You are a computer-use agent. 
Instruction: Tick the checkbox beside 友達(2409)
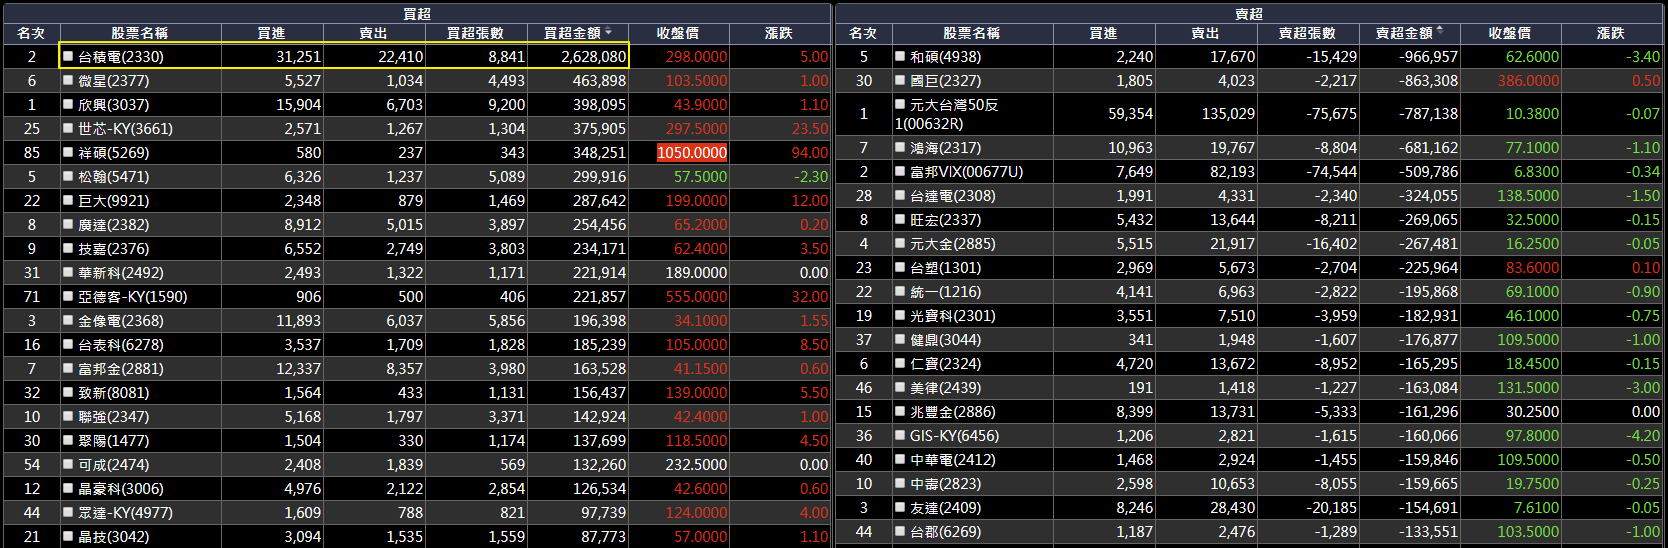click(x=900, y=508)
